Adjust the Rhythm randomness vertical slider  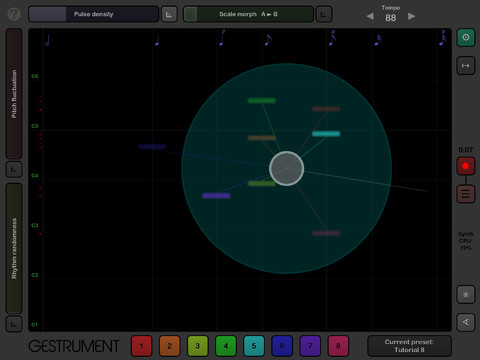(x=14, y=248)
